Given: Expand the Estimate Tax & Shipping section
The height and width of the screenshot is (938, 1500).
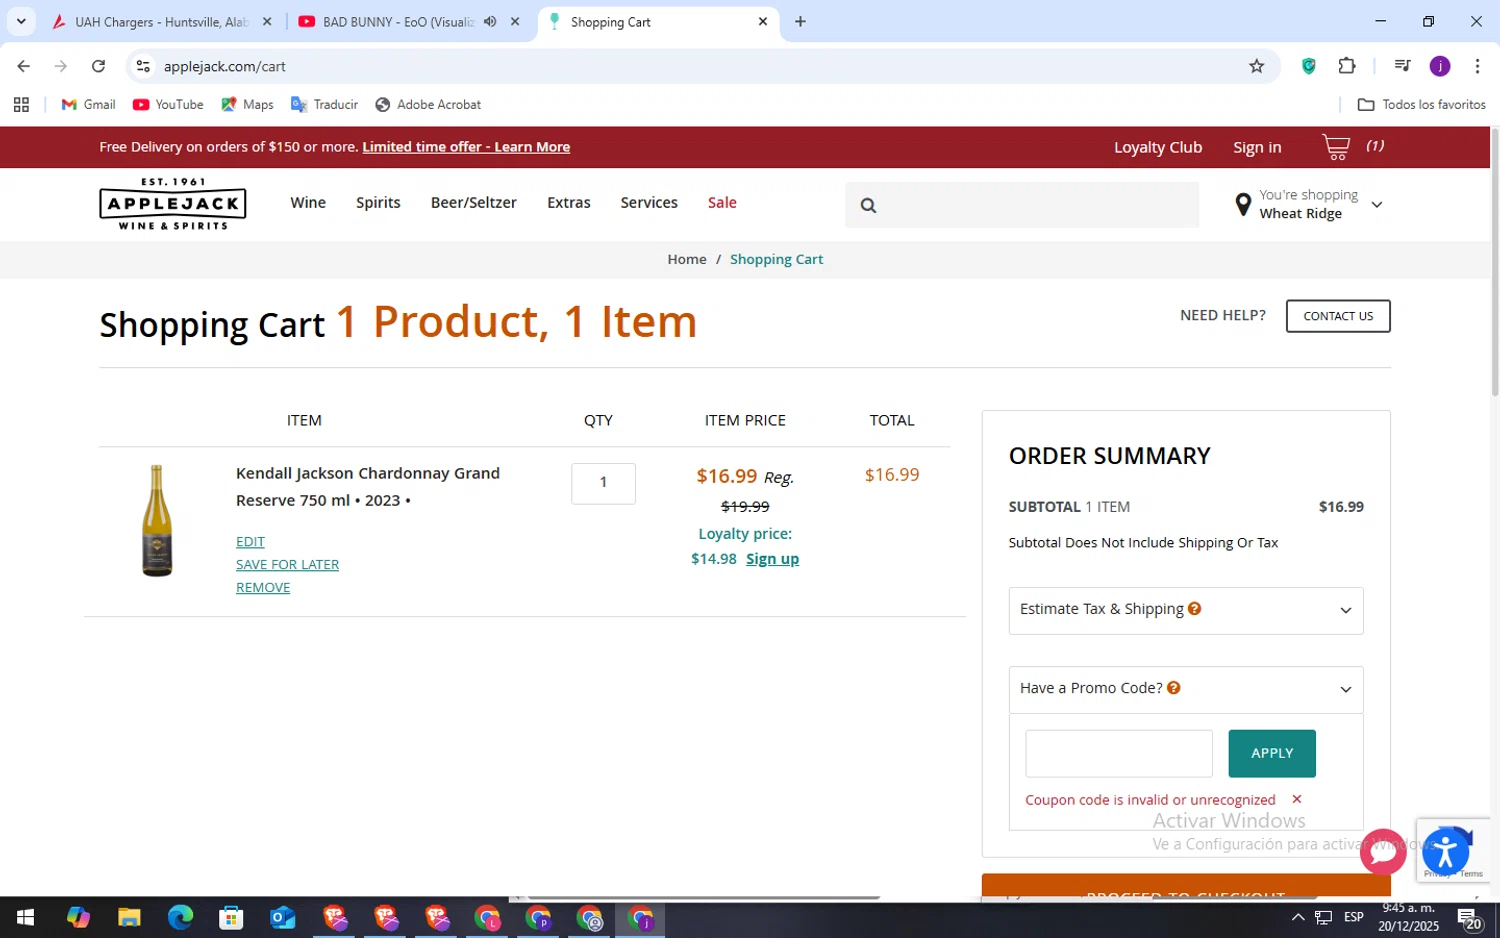Looking at the screenshot, I should coord(1186,610).
